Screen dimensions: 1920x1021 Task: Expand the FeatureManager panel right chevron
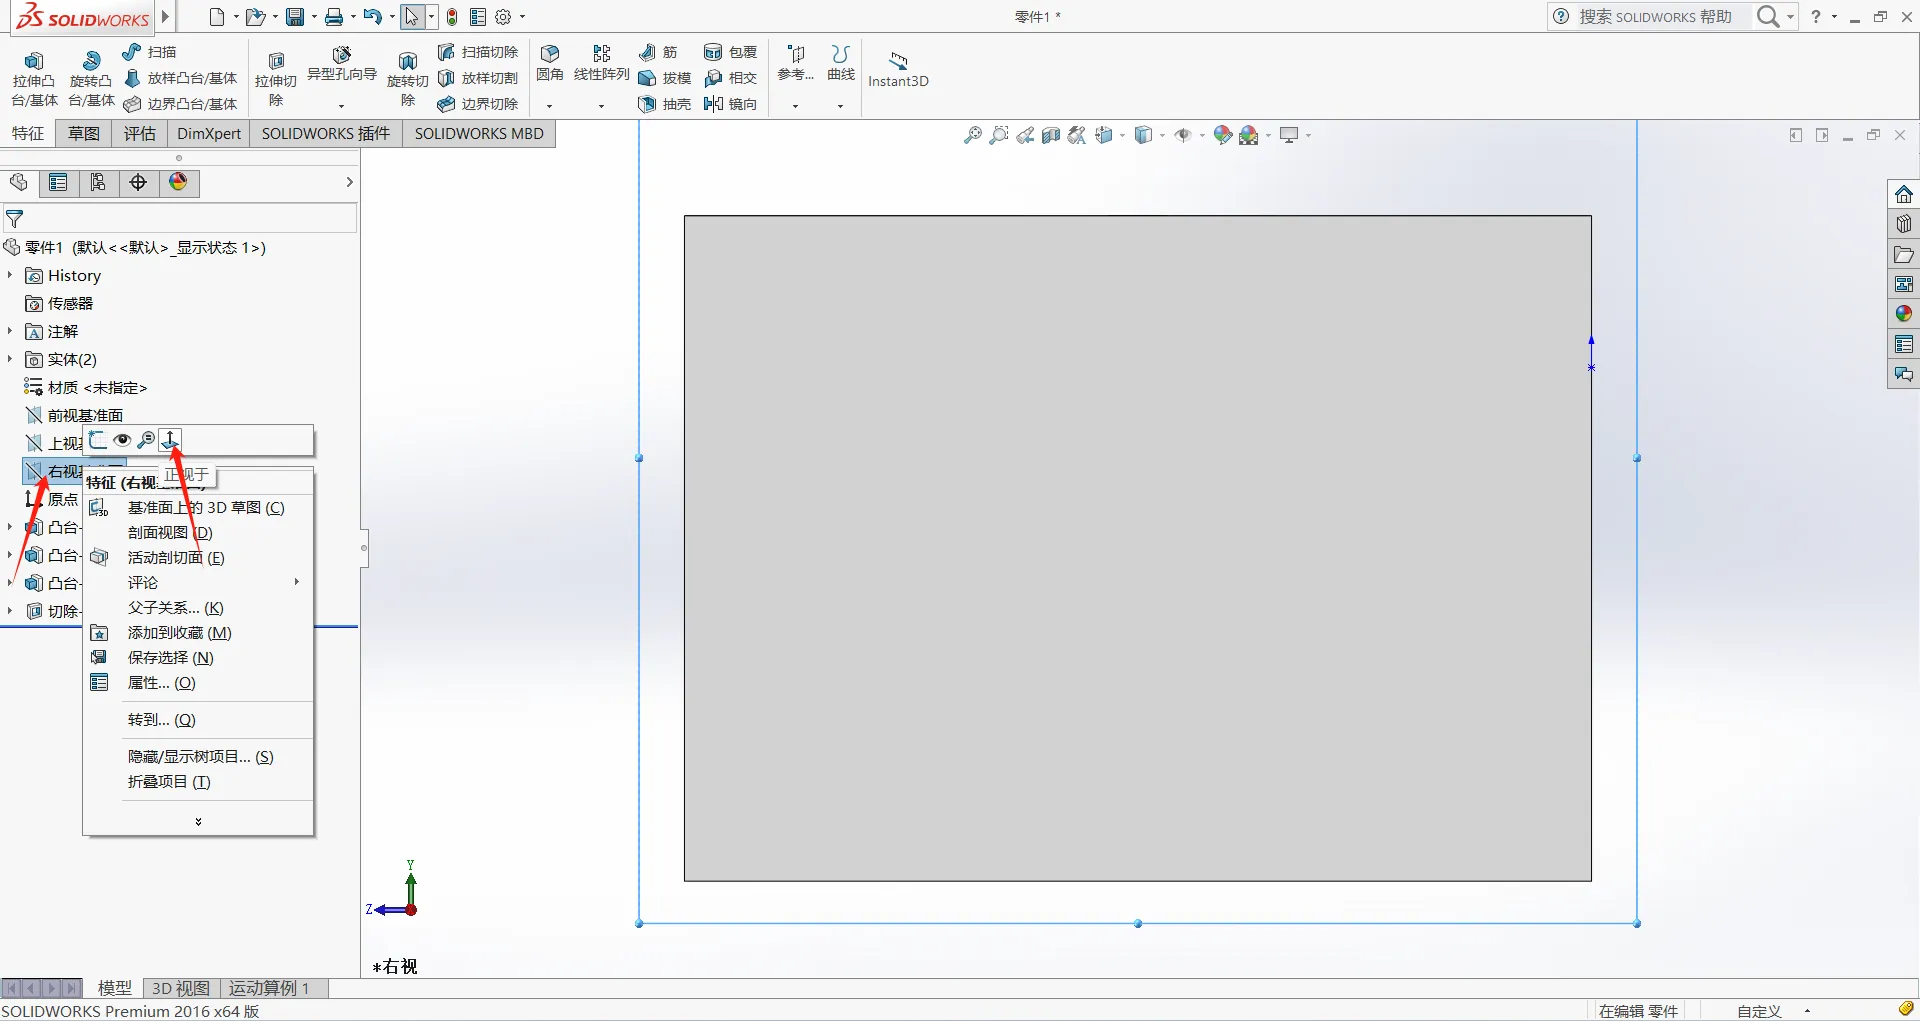click(349, 182)
